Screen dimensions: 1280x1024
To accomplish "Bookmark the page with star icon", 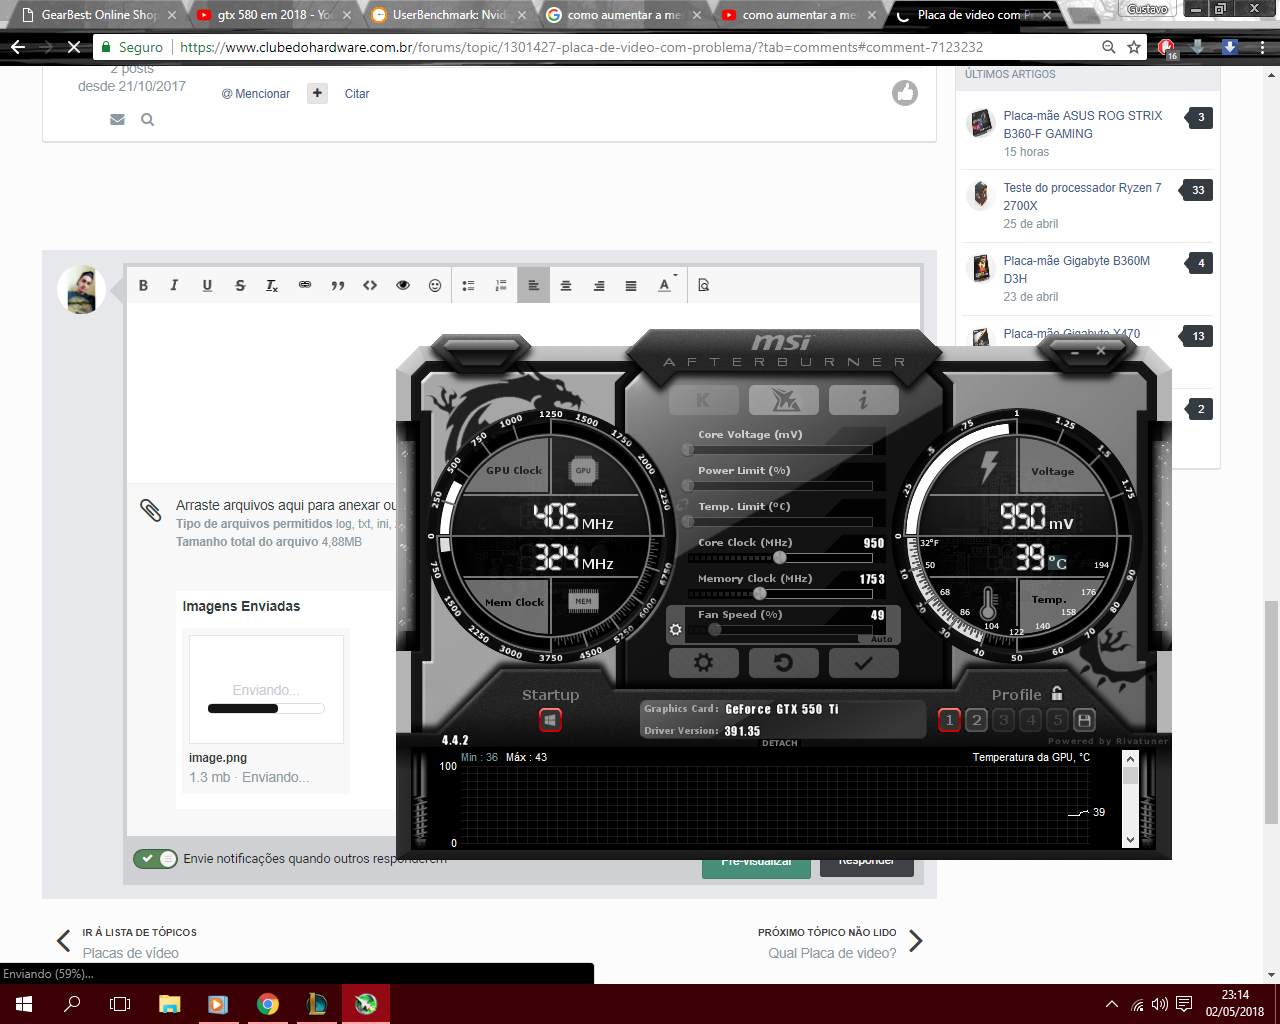I will coord(1134,47).
